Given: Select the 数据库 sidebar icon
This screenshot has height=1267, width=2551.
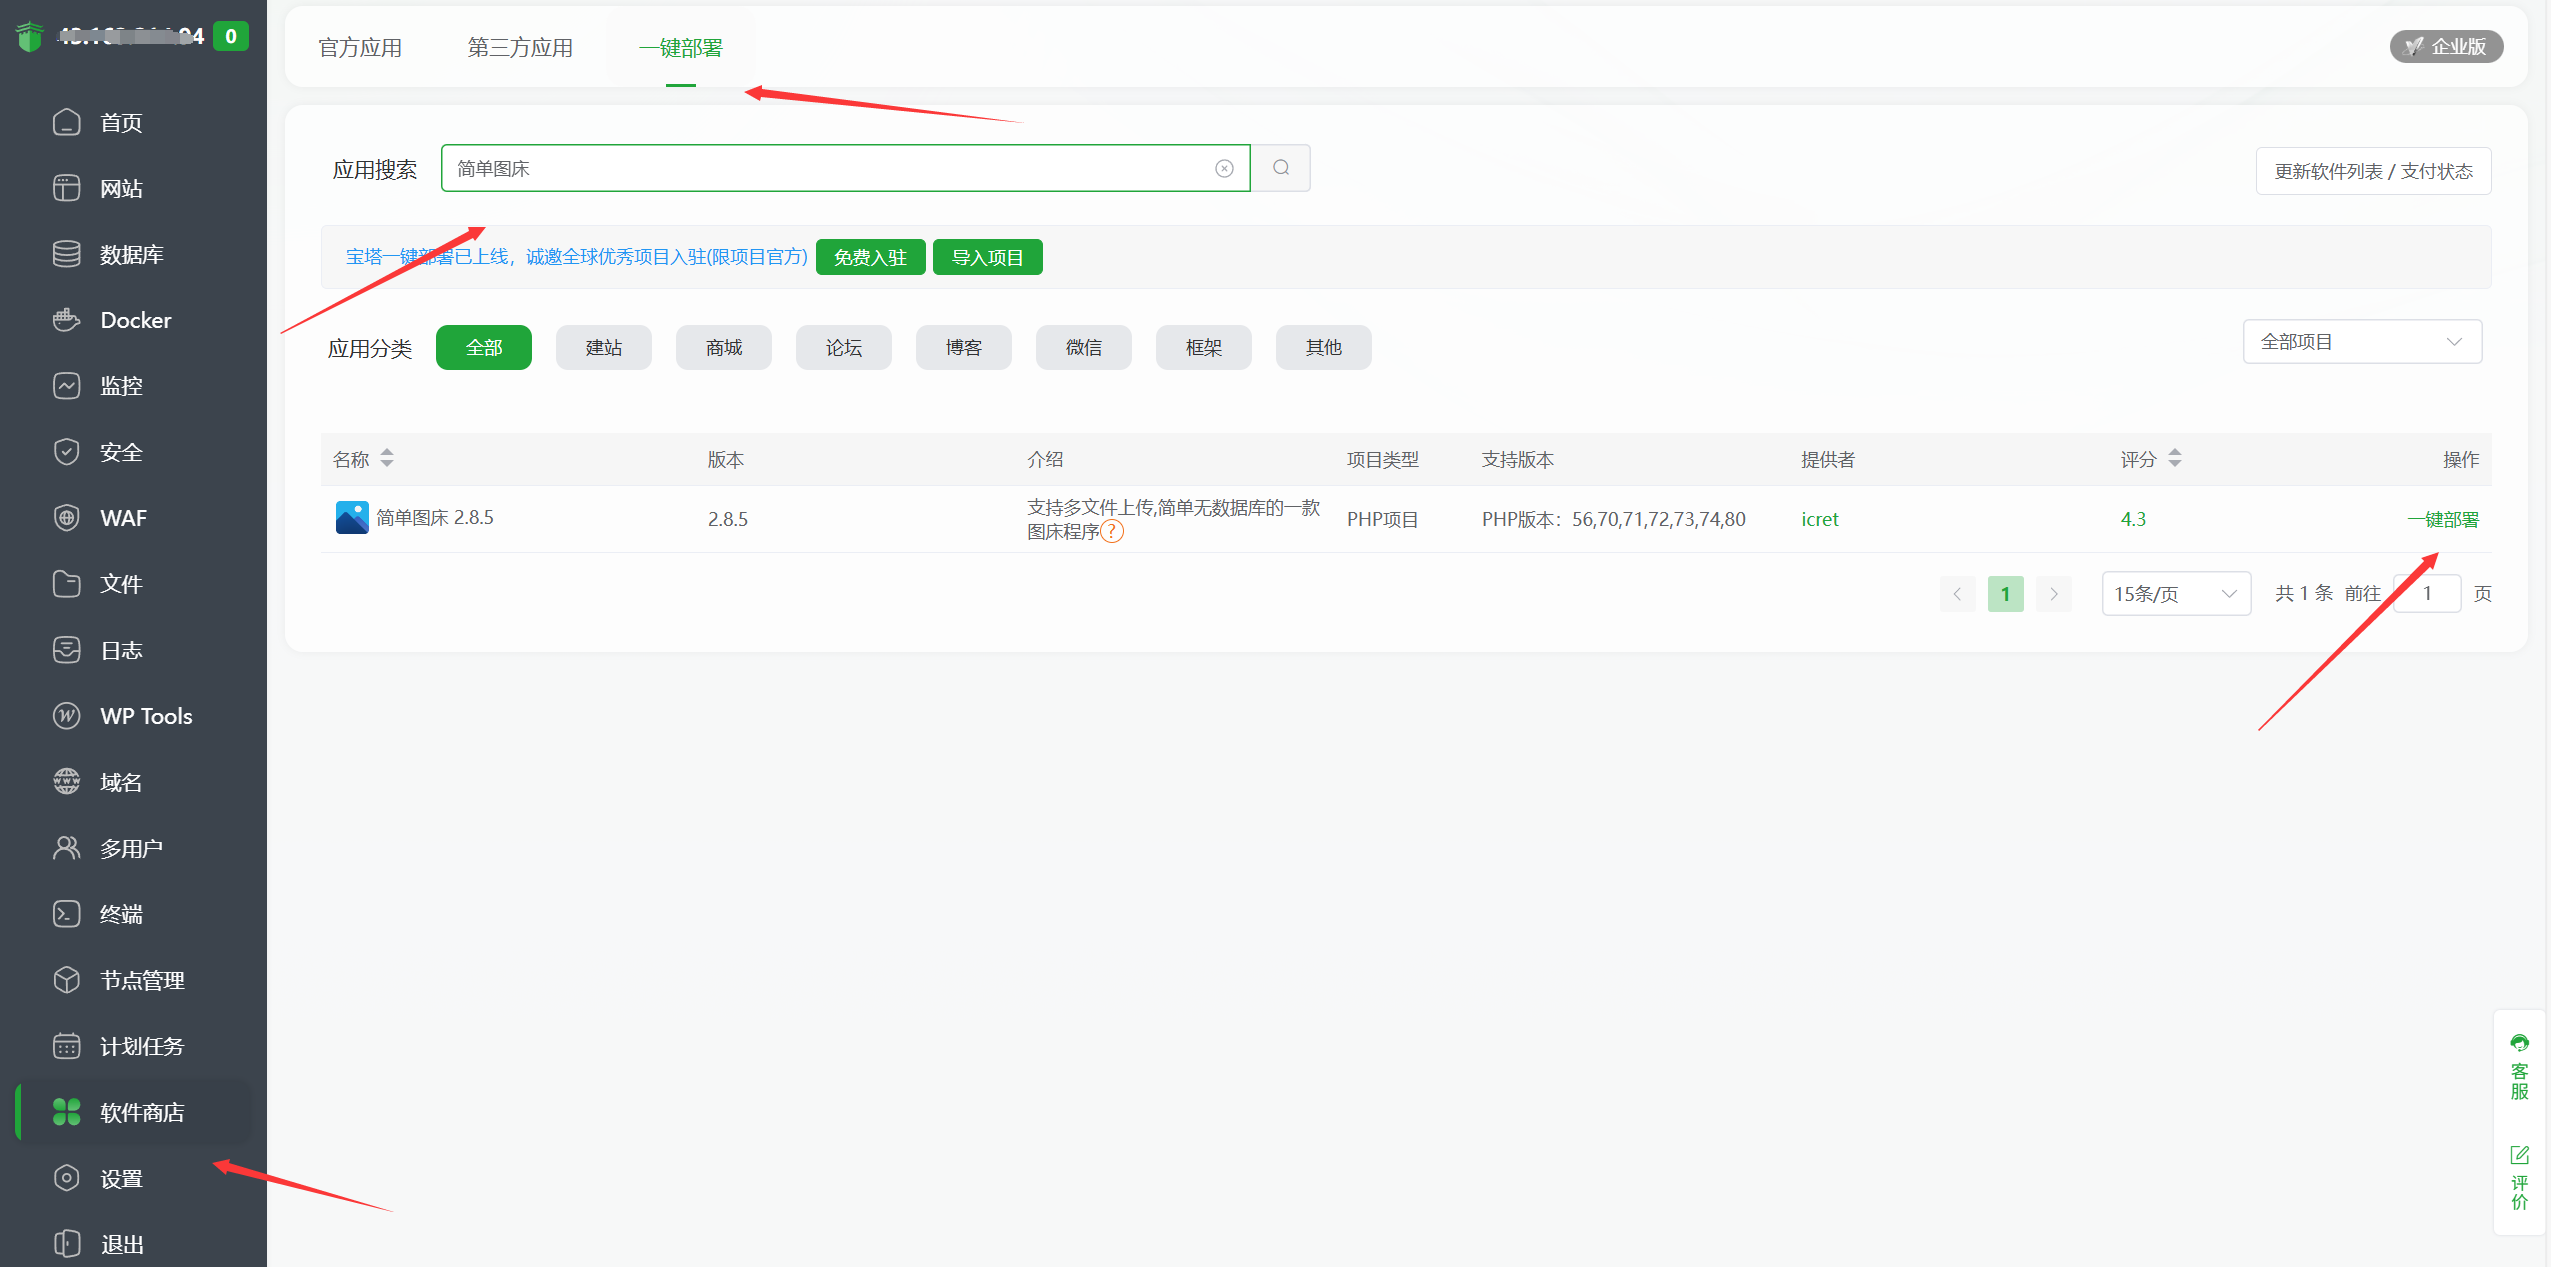Looking at the screenshot, I should click(x=66, y=254).
